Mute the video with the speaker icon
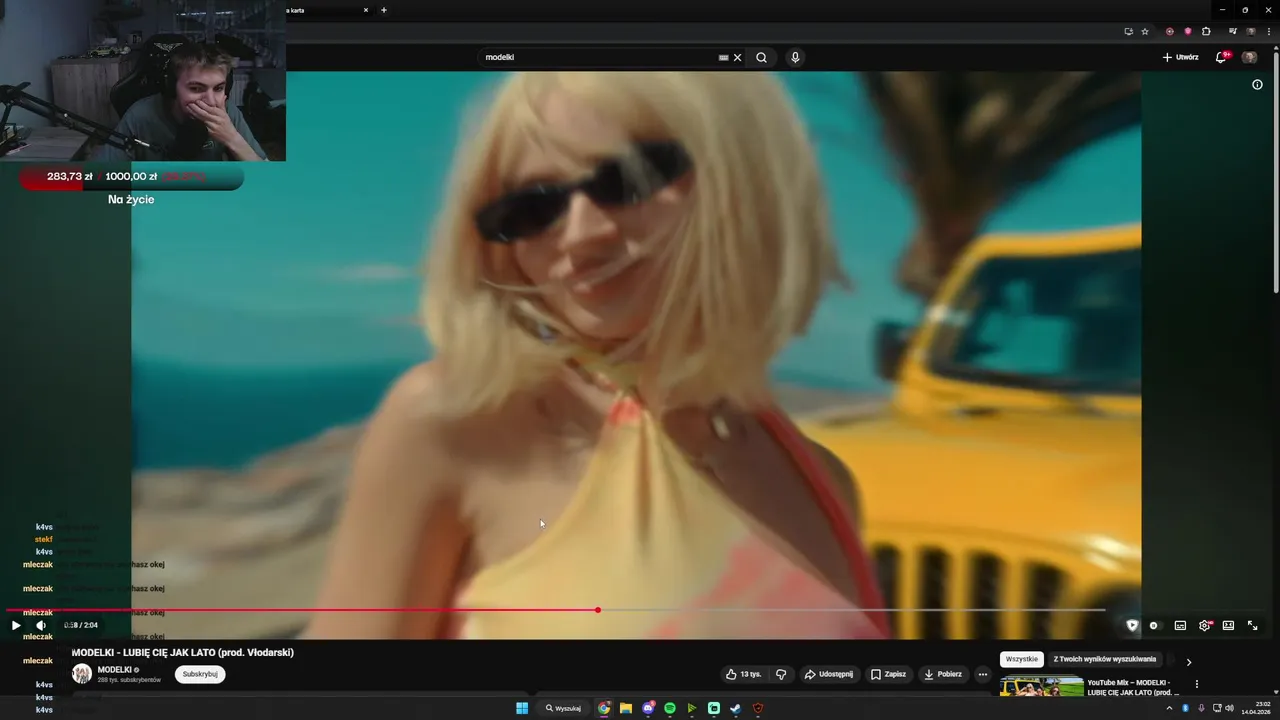The height and width of the screenshot is (720, 1280). pyautogui.click(x=41, y=625)
